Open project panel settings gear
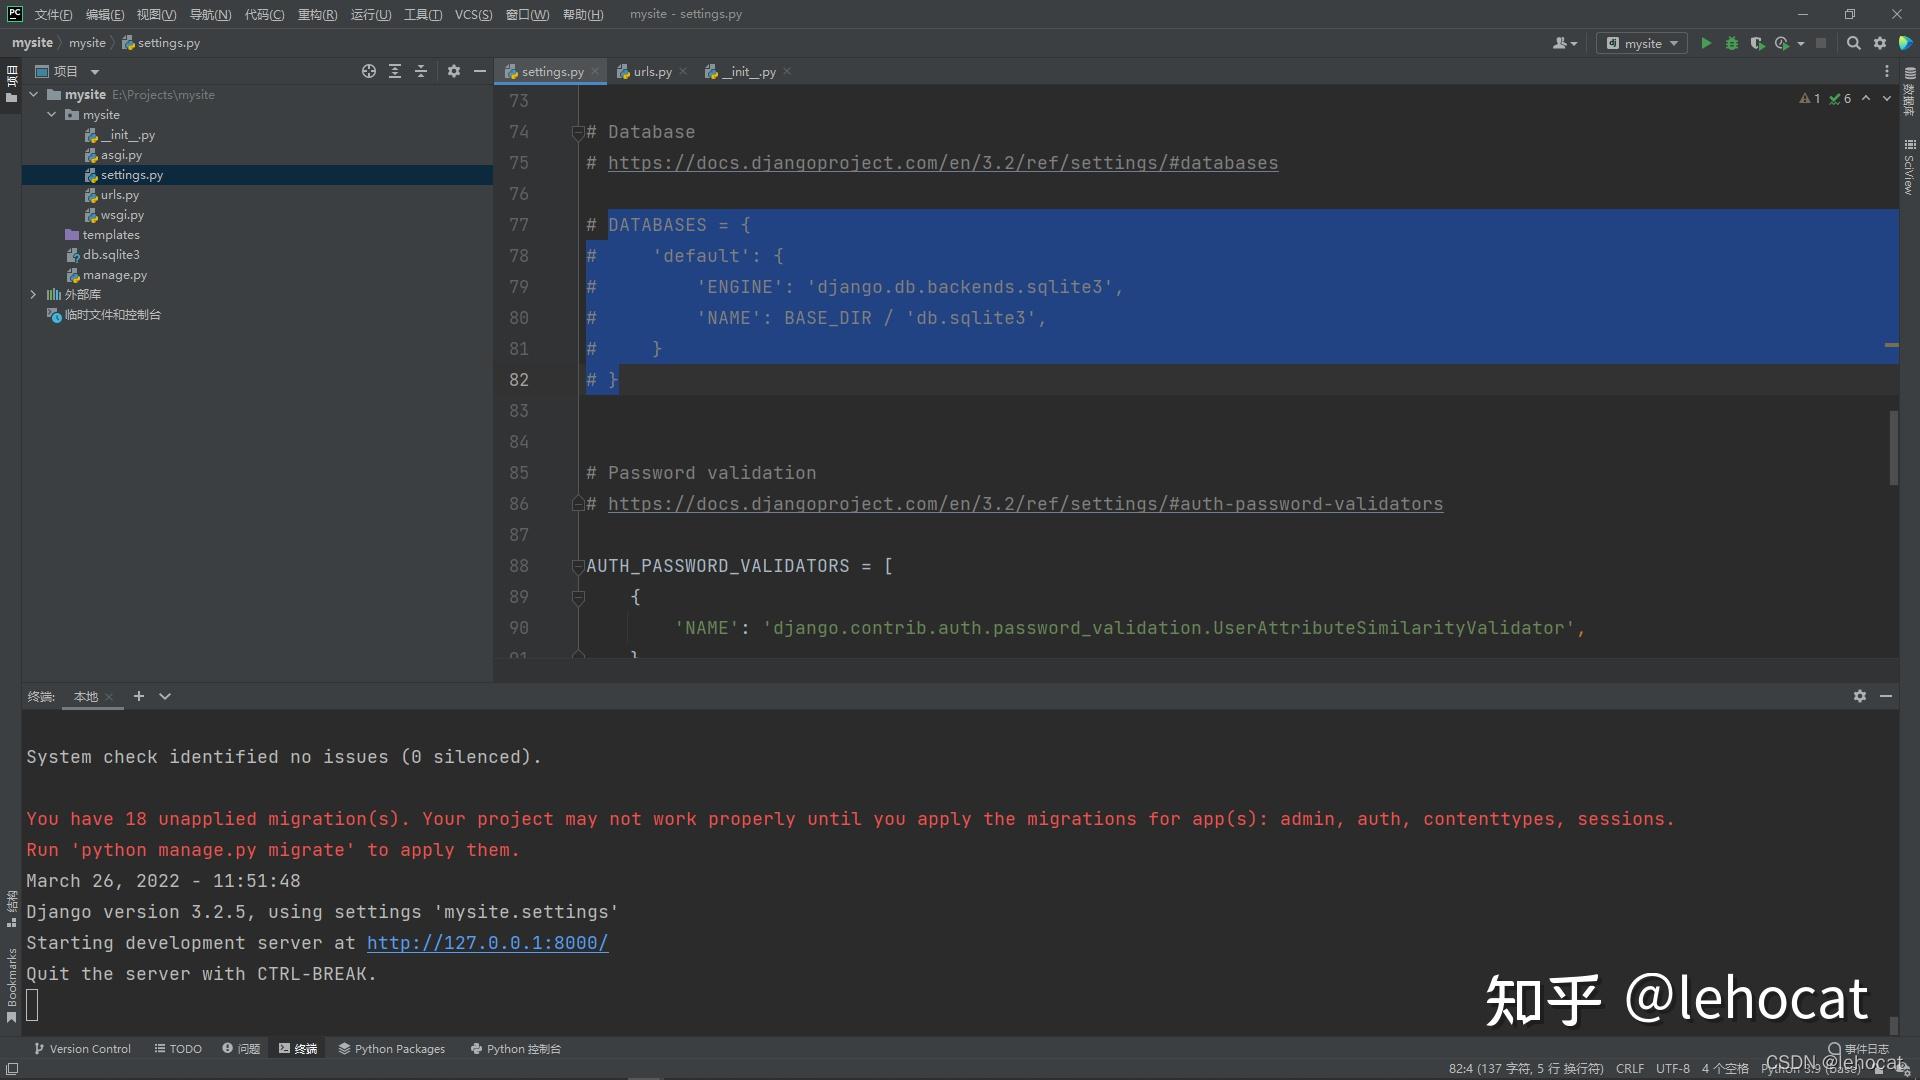 point(453,71)
